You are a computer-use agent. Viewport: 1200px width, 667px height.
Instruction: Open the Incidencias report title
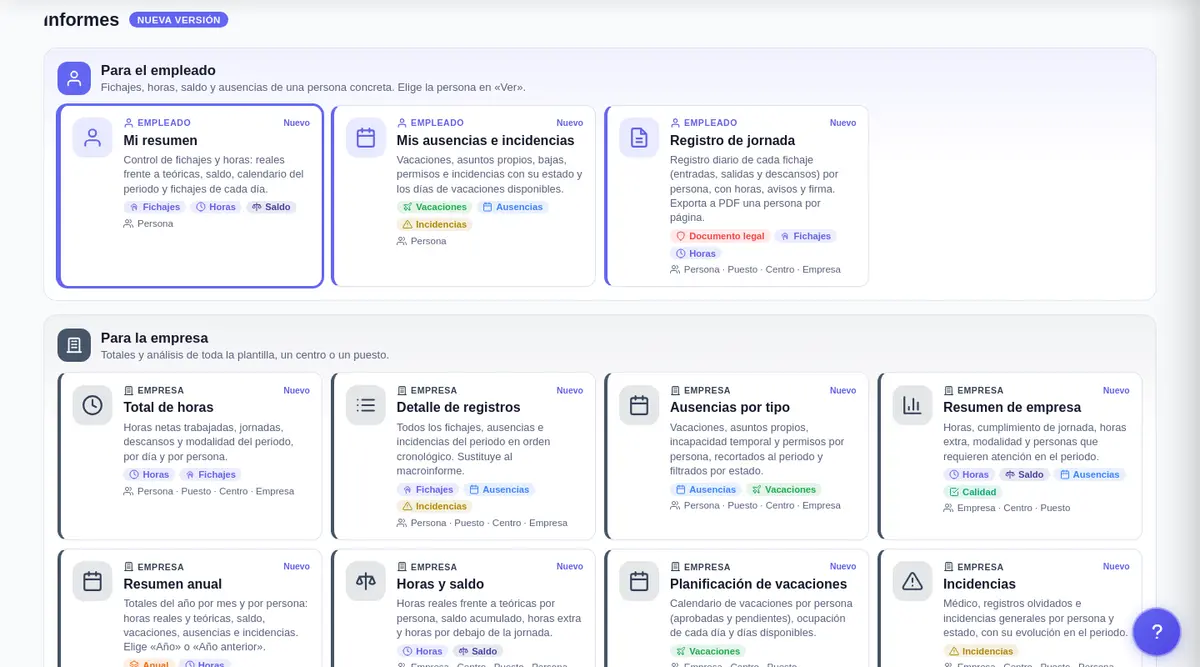tap(979, 584)
